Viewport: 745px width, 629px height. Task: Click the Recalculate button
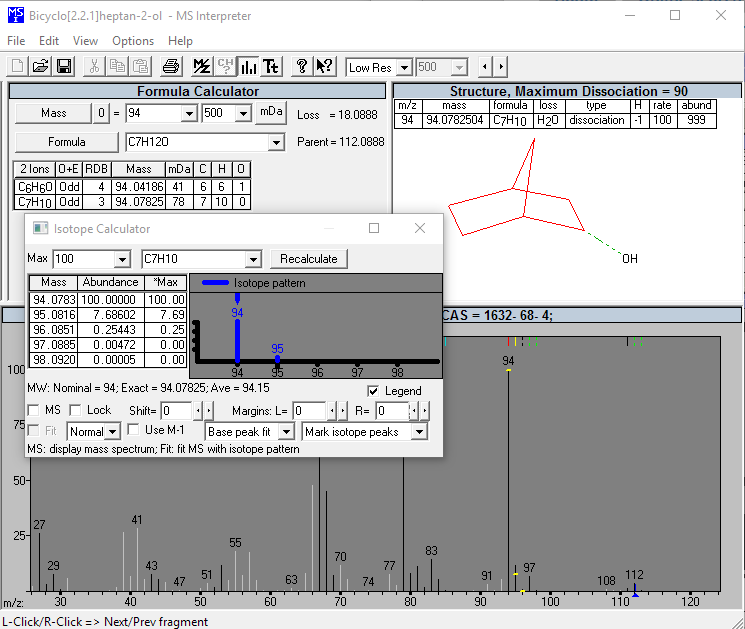tap(309, 259)
